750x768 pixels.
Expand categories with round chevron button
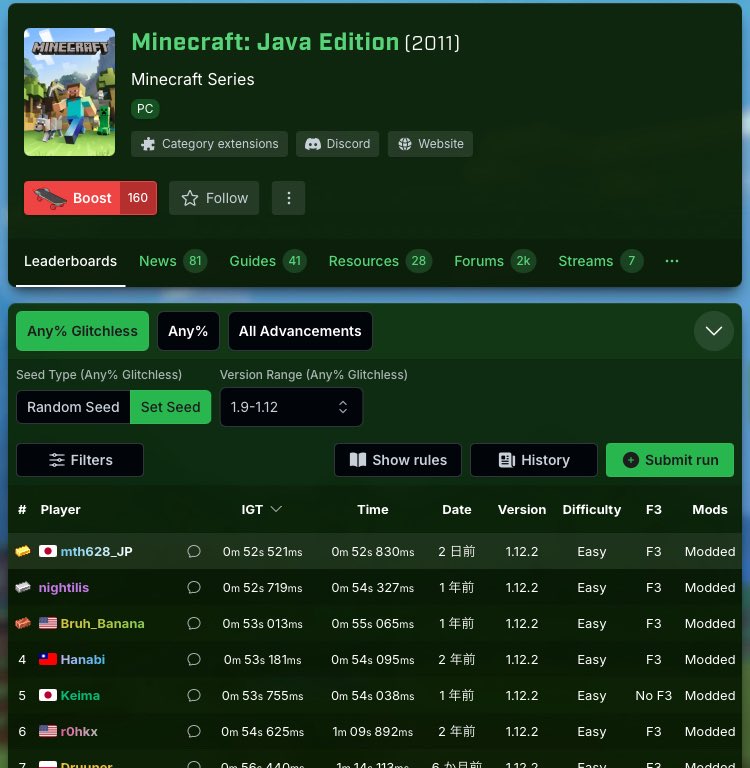click(713, 331)
